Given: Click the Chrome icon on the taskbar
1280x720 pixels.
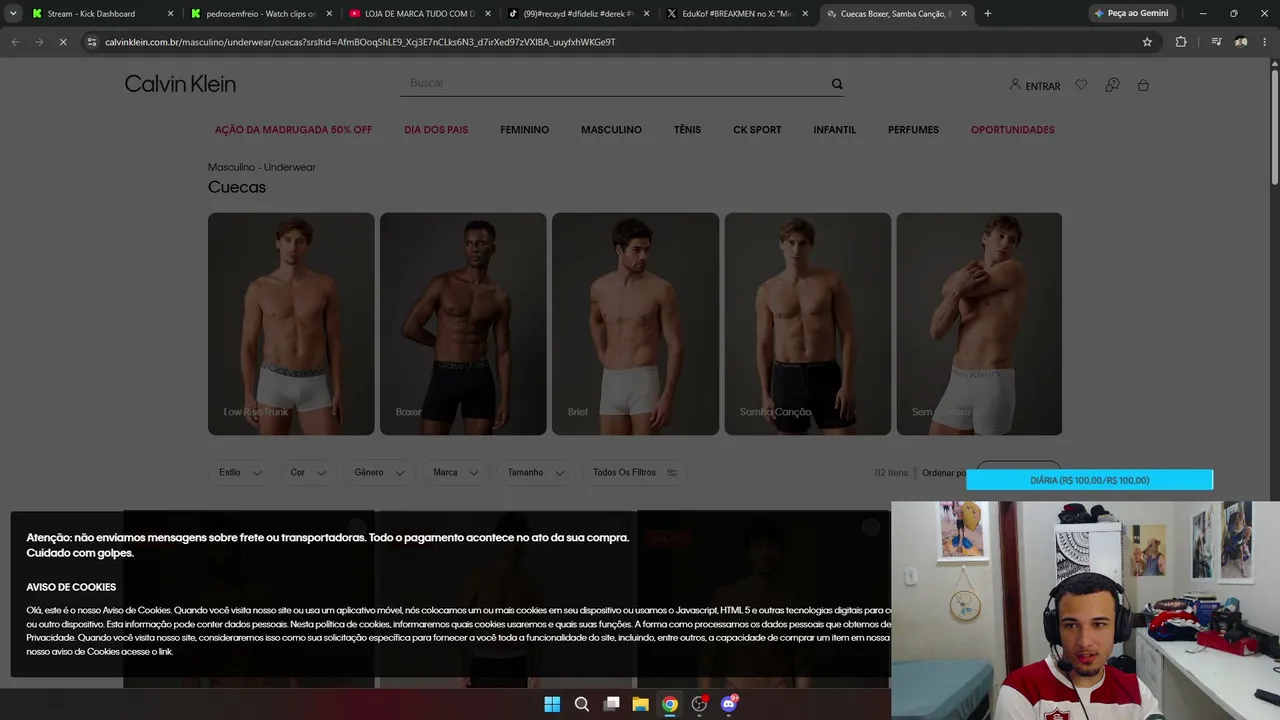Looking at the screenshot, I should [670, 704].
